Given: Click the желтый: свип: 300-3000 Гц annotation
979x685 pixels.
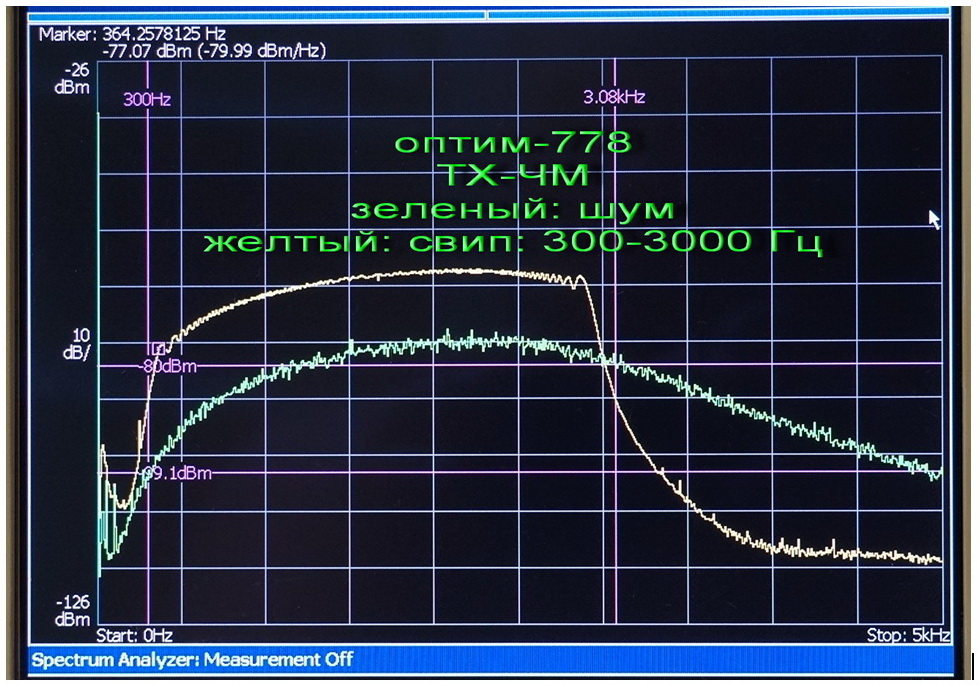Looking at the screenshot, I should click(x=513, y=241).
